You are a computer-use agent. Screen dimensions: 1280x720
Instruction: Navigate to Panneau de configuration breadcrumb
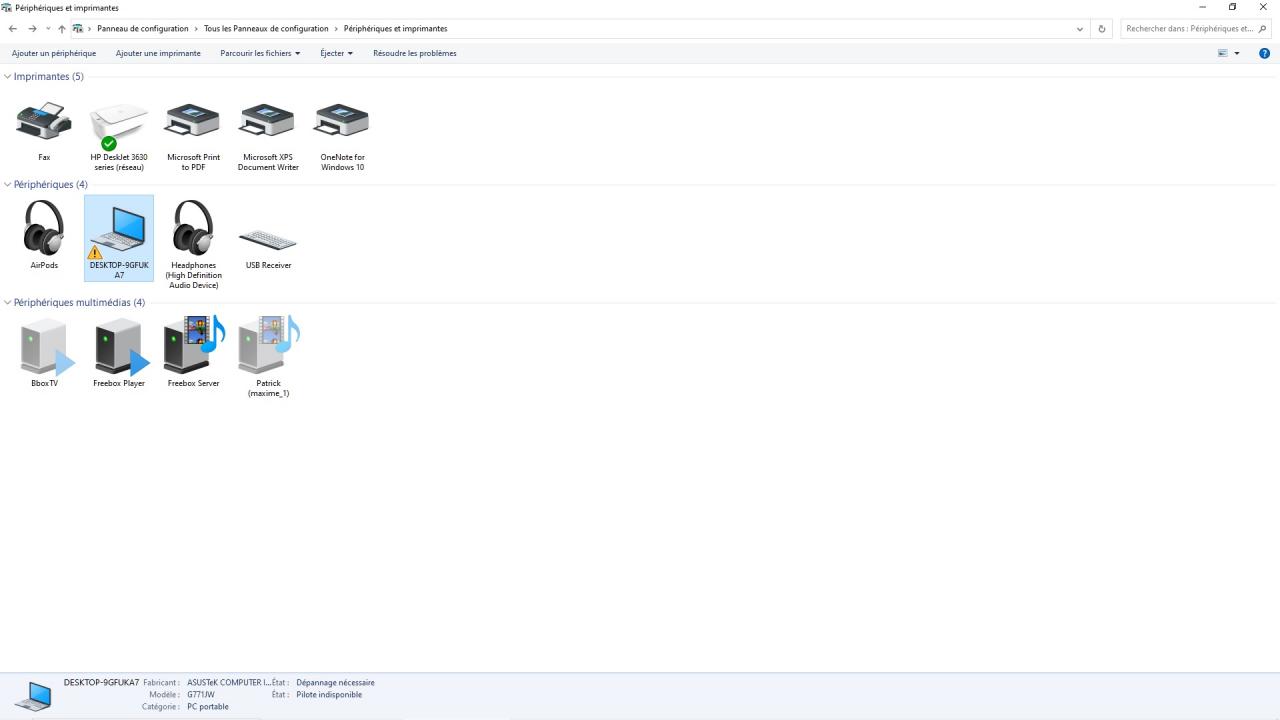pyautogui.click(x=143, y=29)
